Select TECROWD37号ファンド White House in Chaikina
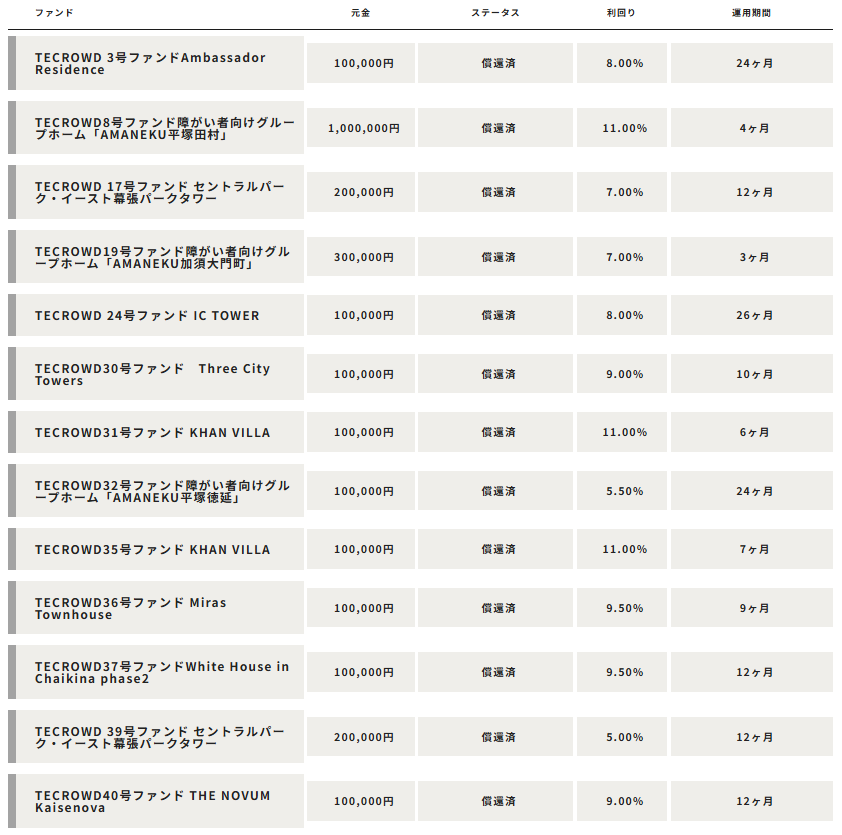The image size is (842, 835). [162, 672]
